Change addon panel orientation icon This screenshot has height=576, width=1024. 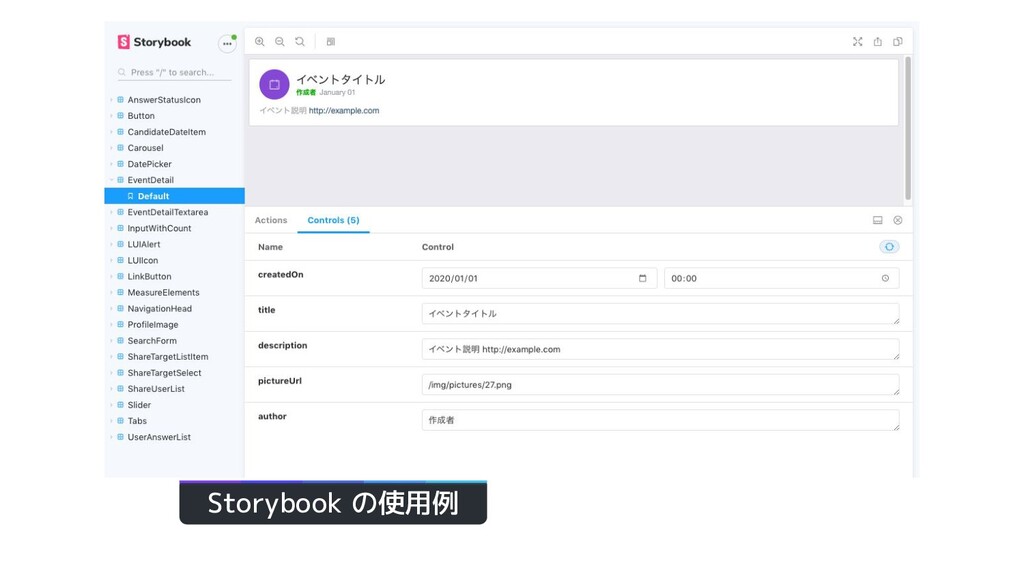[x=878, y=220]
